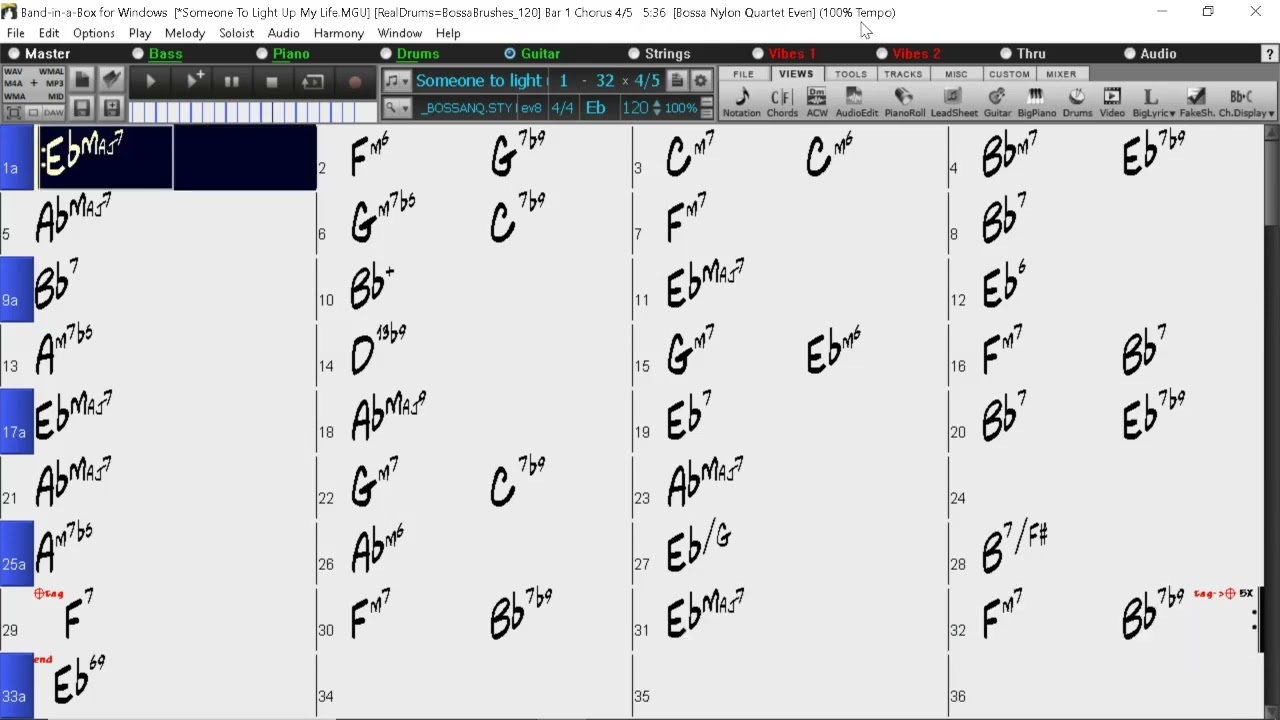Click the song title Someone to light
The image size is (1280, 720).
(479, 81)
